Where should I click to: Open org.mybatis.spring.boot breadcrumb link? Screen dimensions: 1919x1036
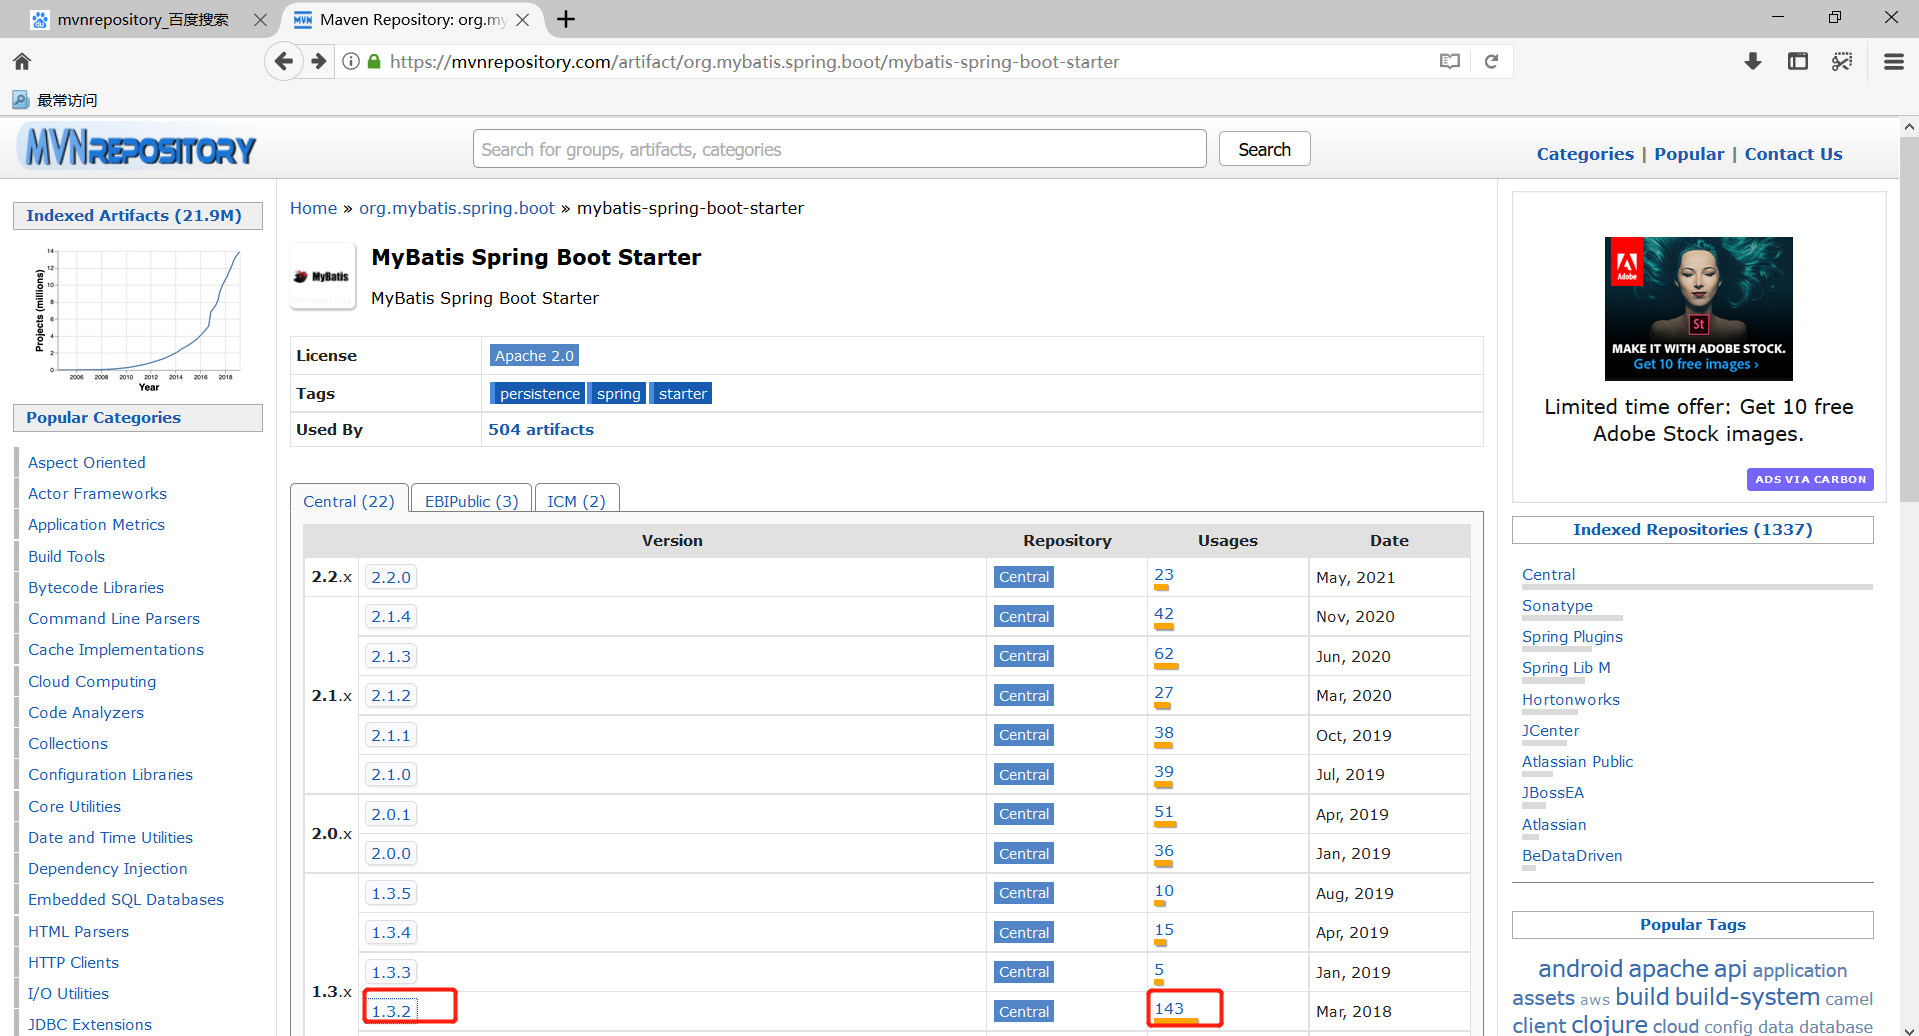457,208
